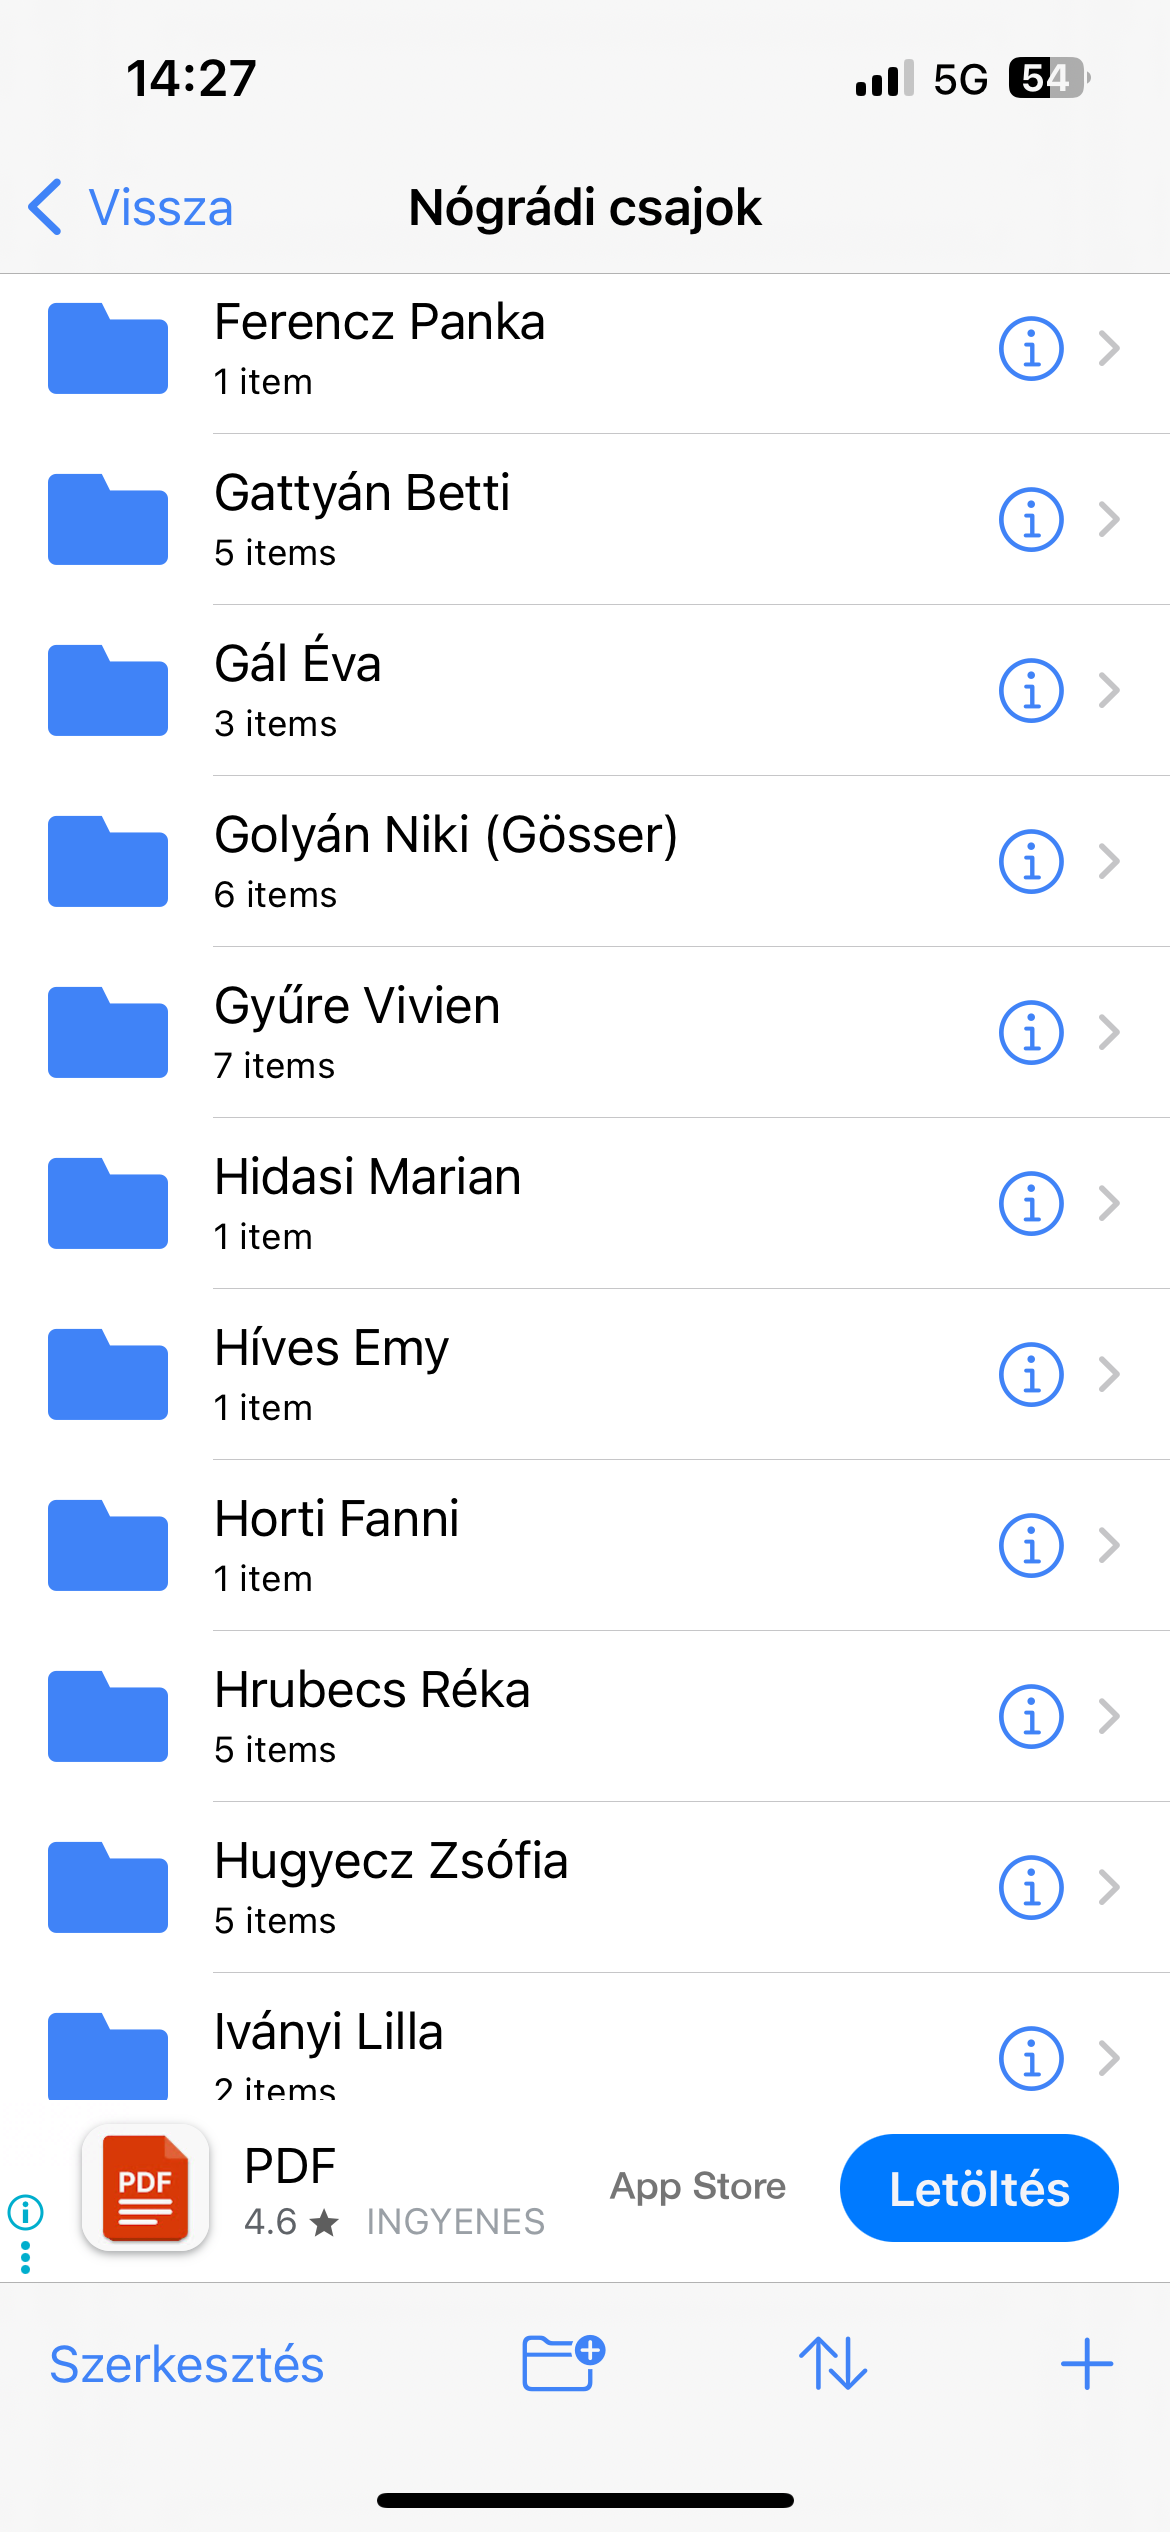Viewport: 1170px width, 2532px height.
Task: Tap the new folder icon
Action: coord(563,2364)
